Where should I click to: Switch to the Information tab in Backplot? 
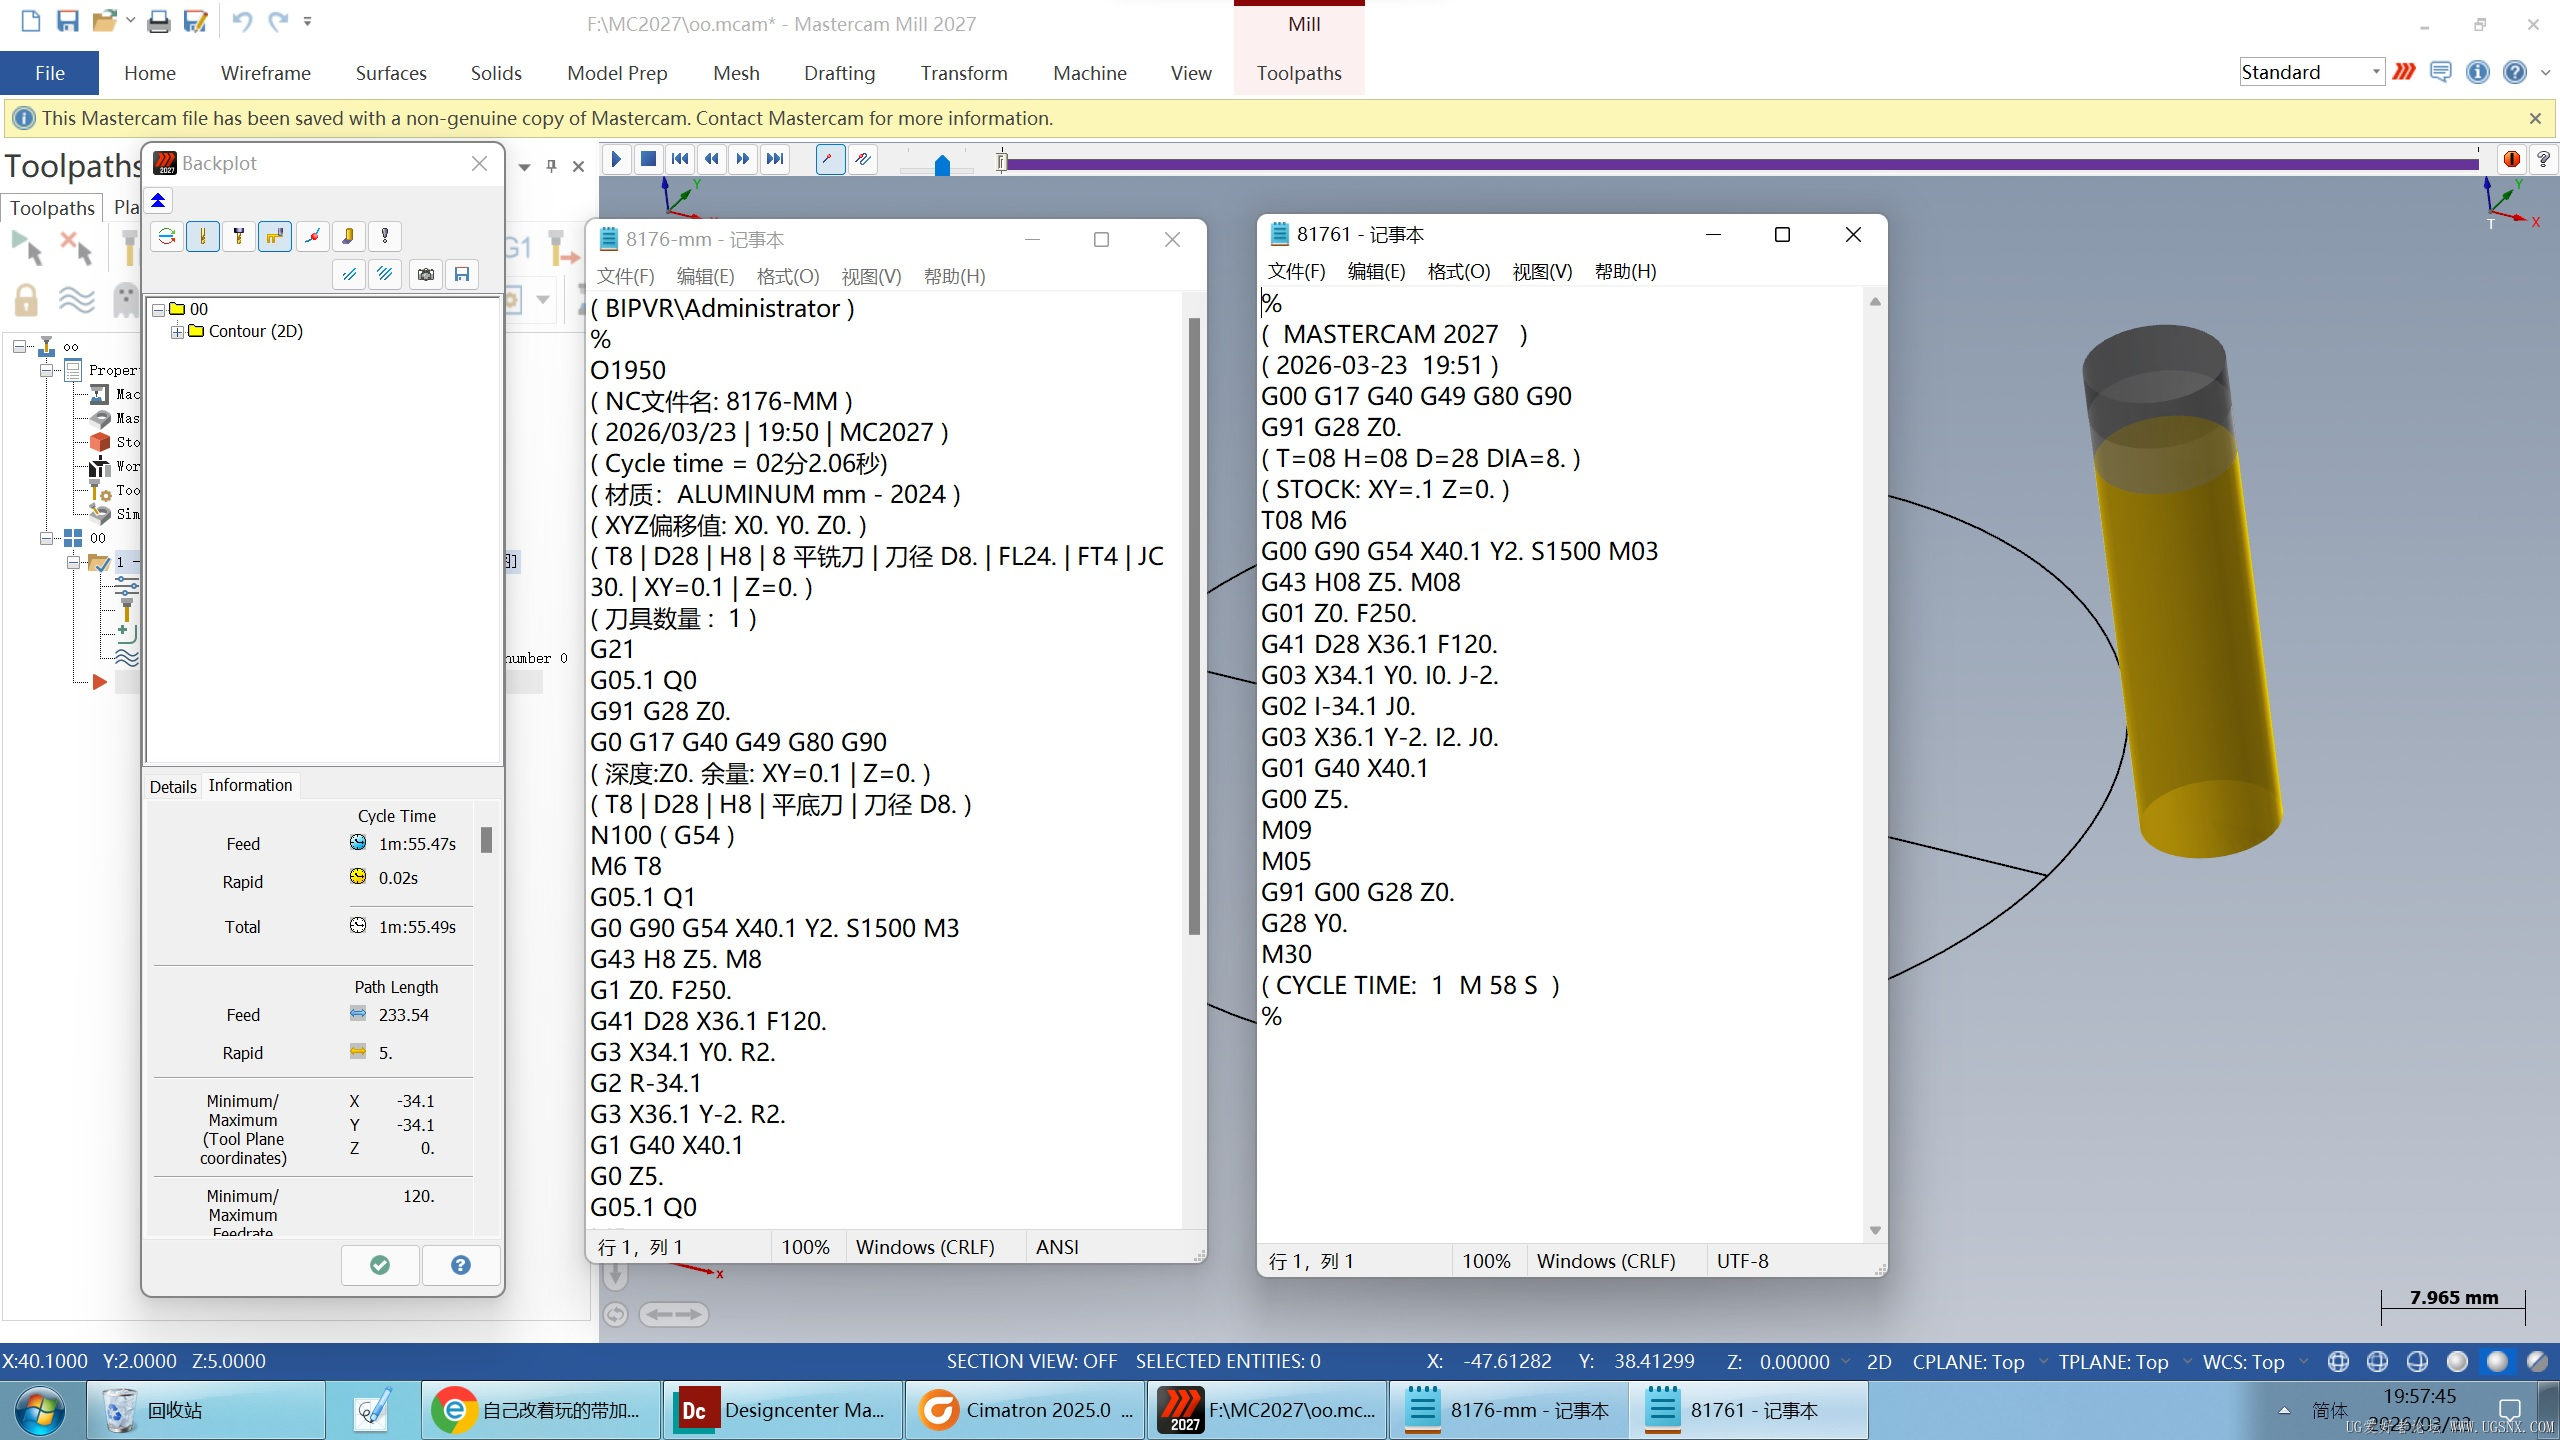pyautogui.click(x=250, y=785)
